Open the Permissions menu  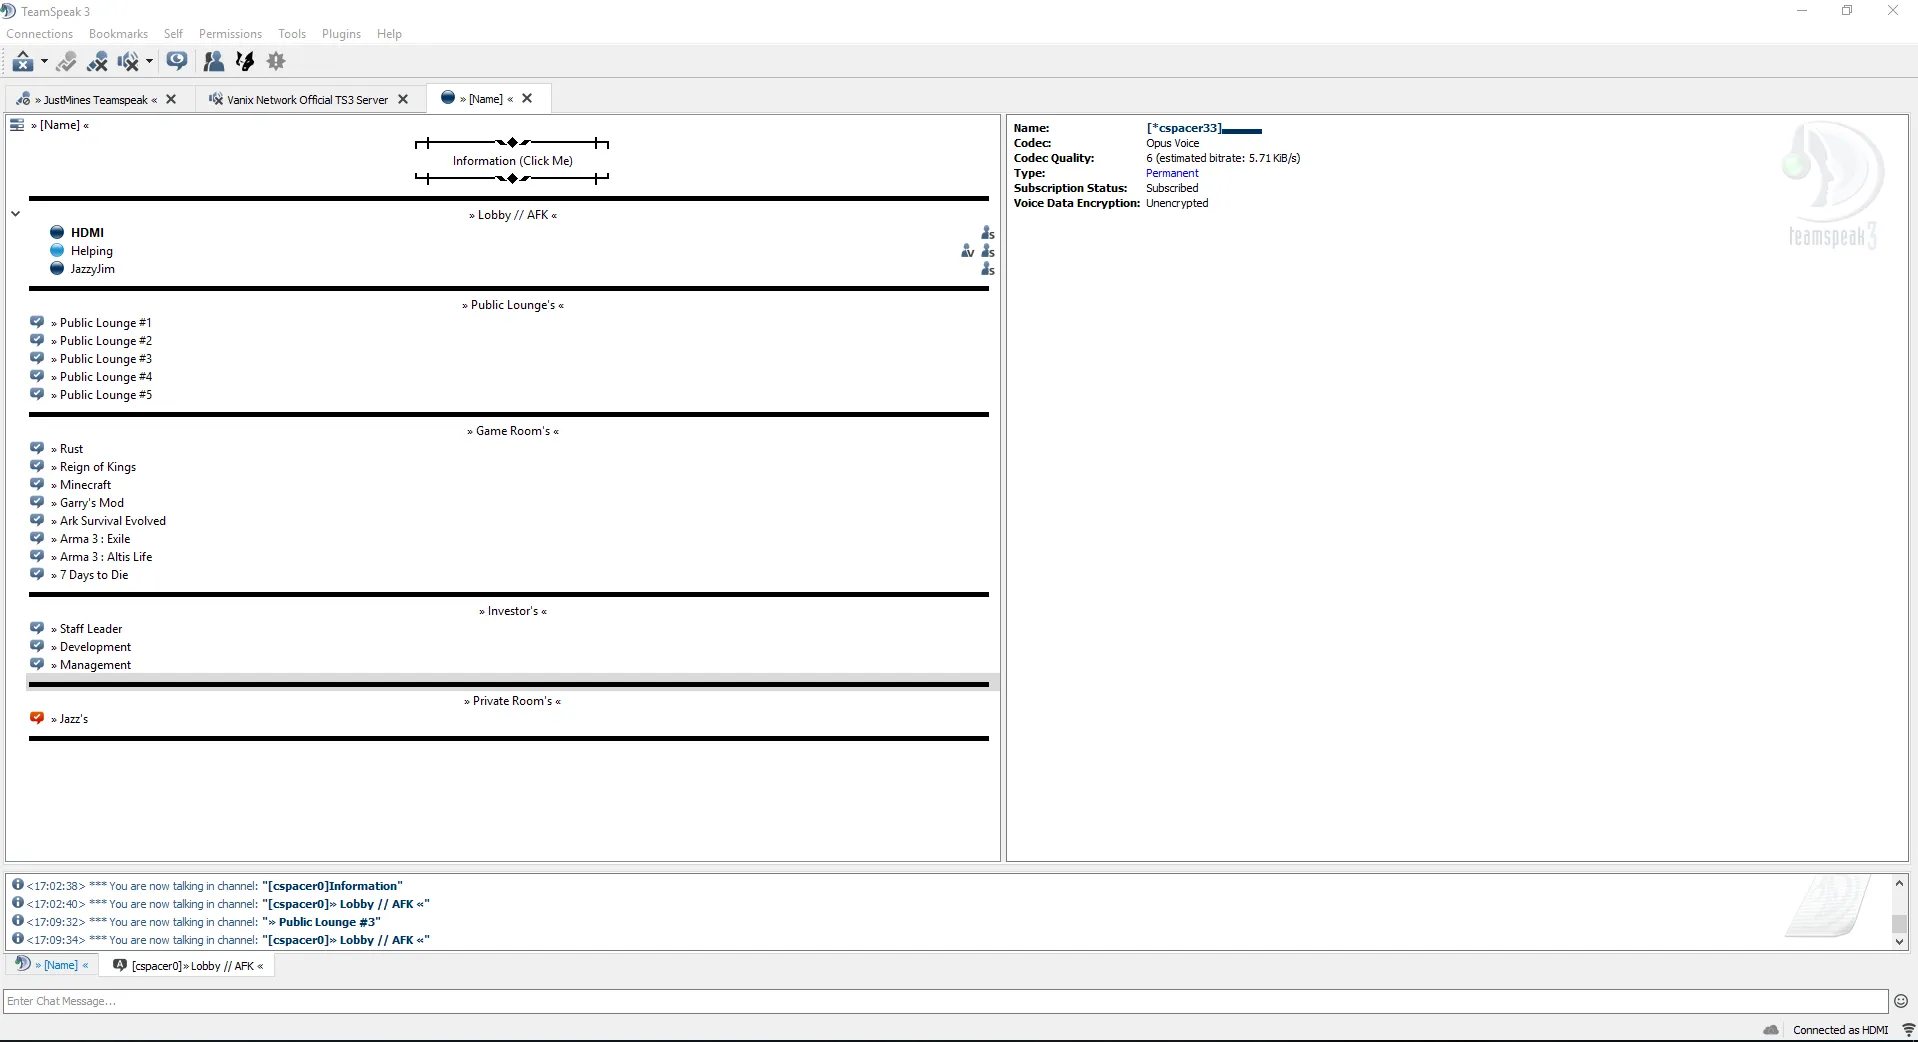click(x=230, y=34)
